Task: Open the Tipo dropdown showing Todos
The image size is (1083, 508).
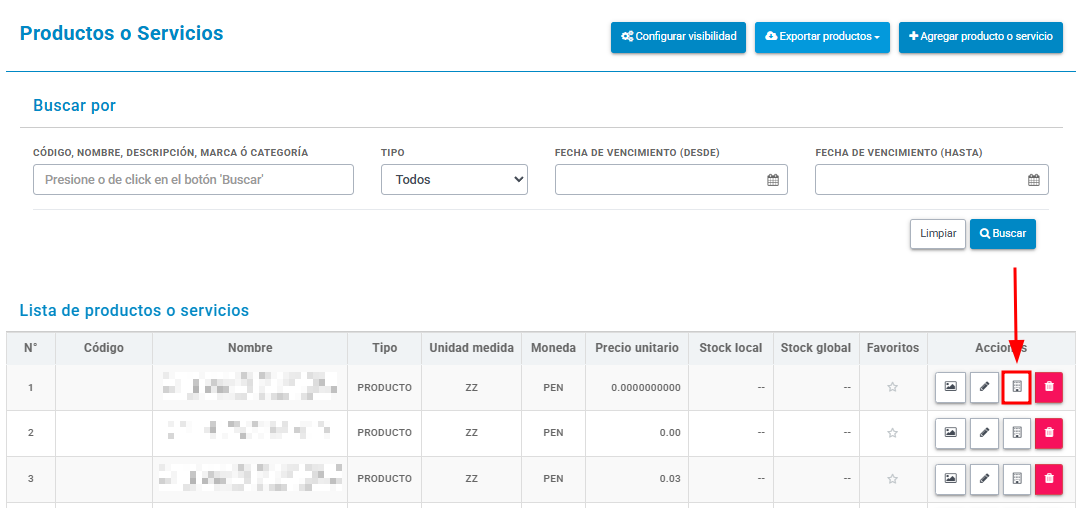Action: tap(454, 180)
